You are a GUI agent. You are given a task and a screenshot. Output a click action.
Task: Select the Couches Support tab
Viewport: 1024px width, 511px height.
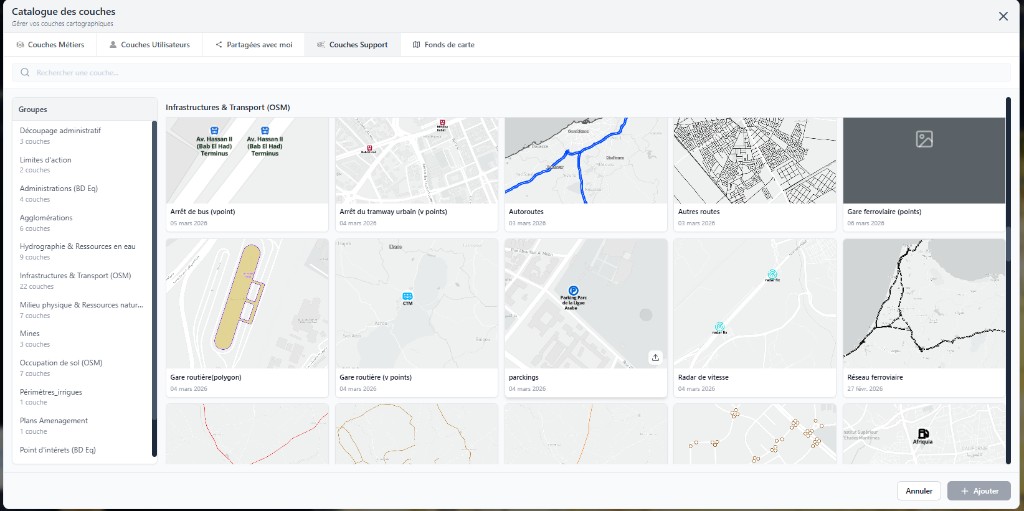pyautogui.click(x=352, y=45)
